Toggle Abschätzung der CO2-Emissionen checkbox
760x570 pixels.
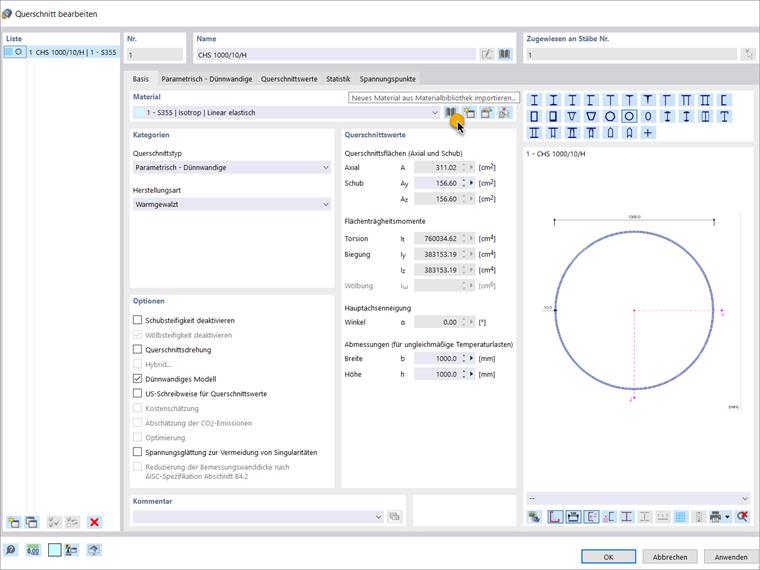tap(138, 423)
